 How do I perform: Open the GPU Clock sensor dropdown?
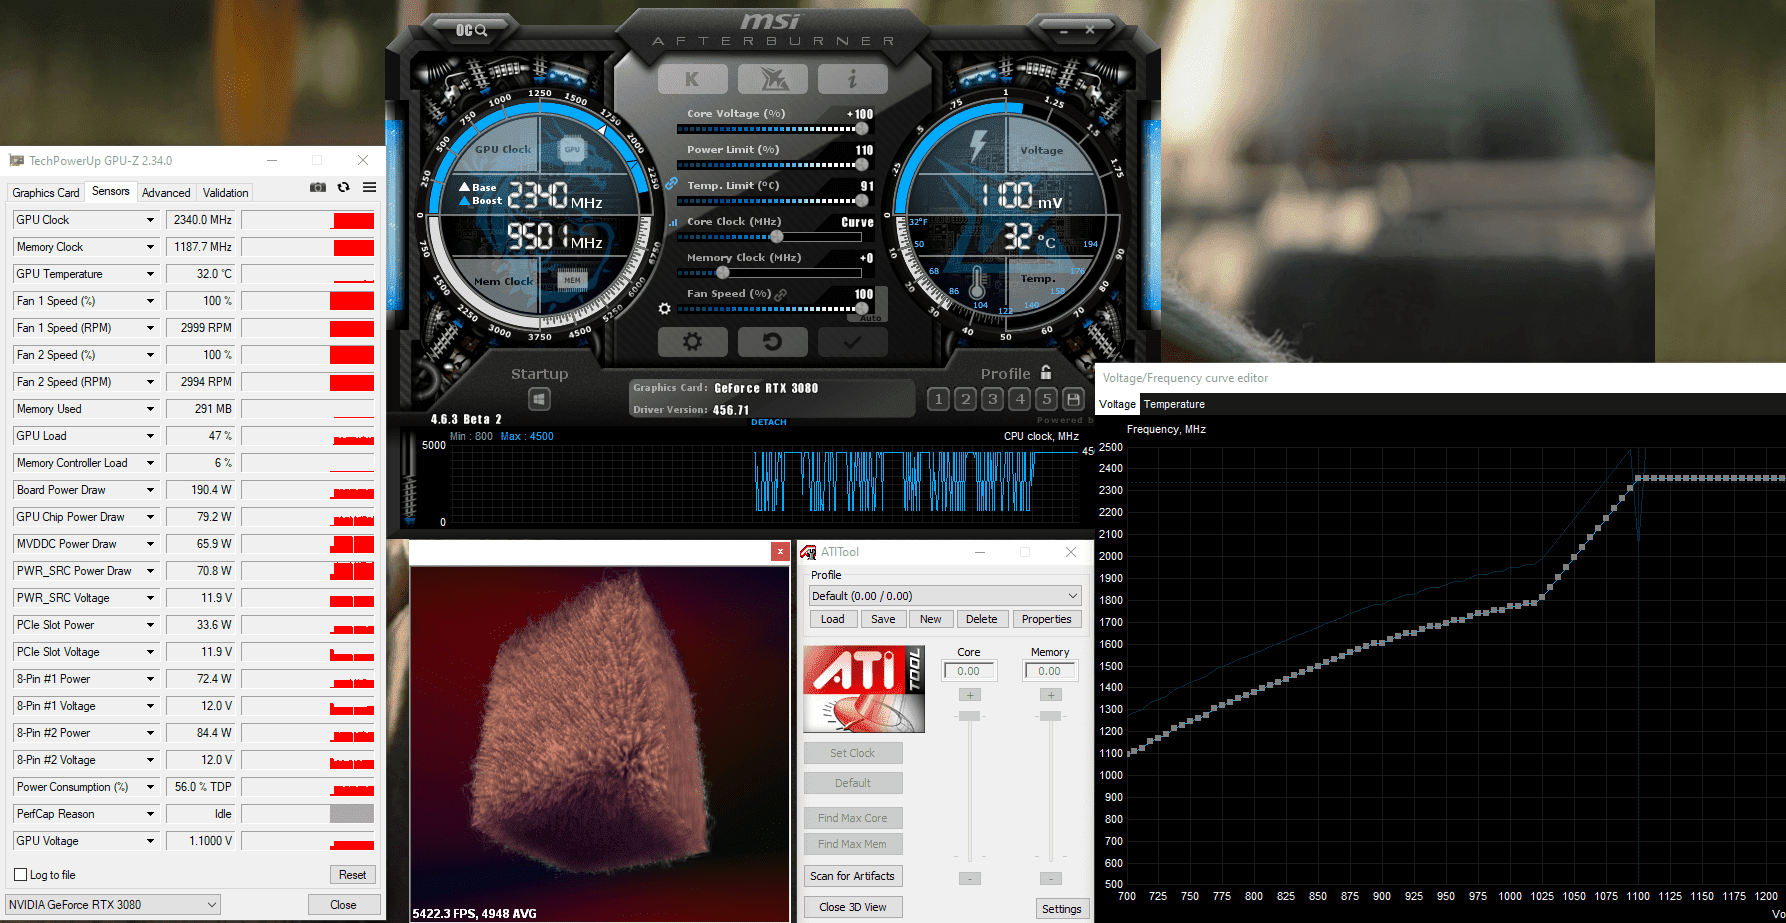151,220
